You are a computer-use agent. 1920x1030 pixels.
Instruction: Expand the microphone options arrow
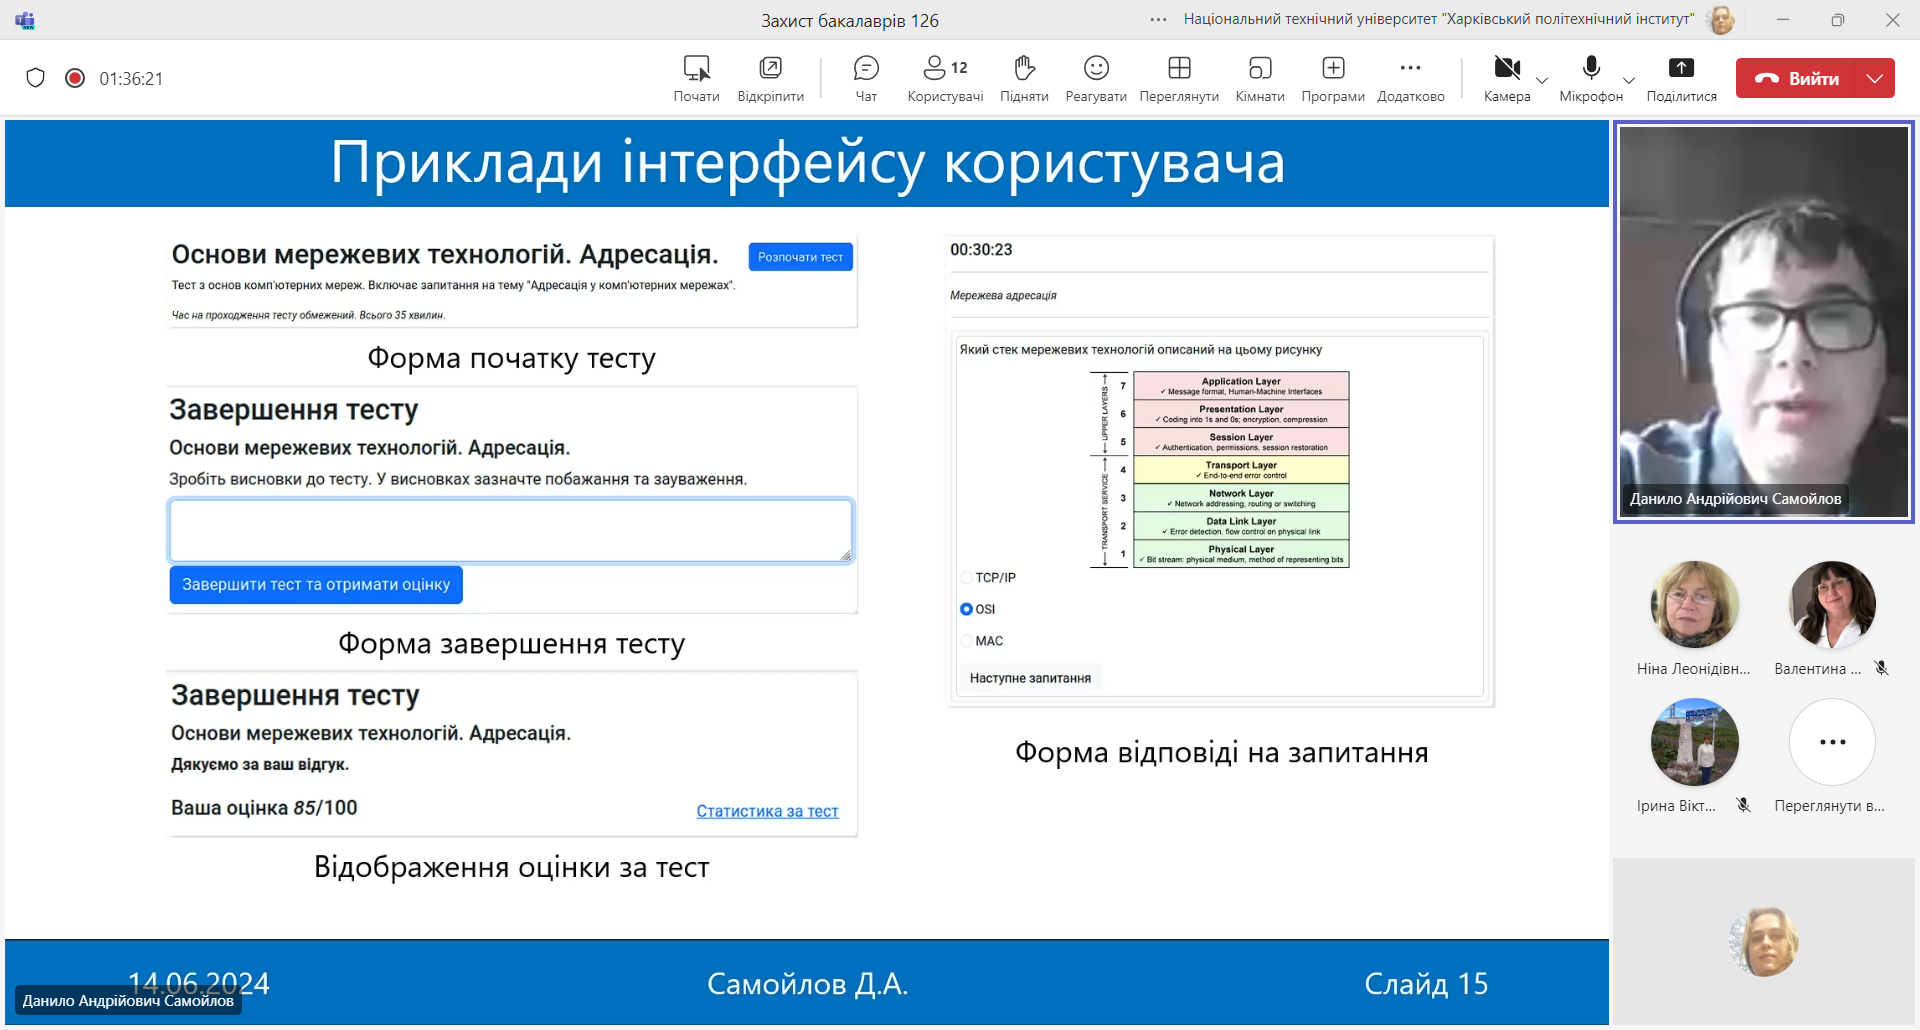tap(1629, 80)
